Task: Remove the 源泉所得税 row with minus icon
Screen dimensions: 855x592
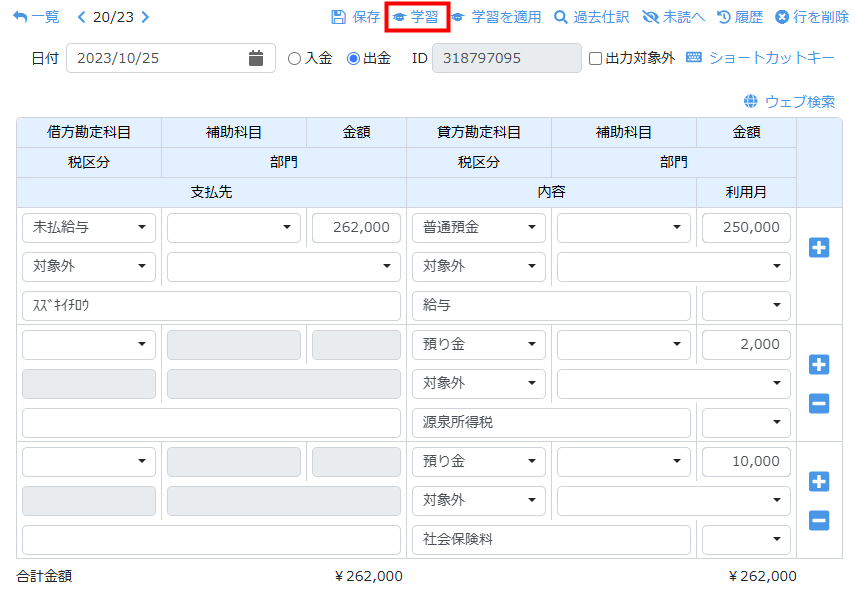Action: pyautogui.click(x=818, y=403)
